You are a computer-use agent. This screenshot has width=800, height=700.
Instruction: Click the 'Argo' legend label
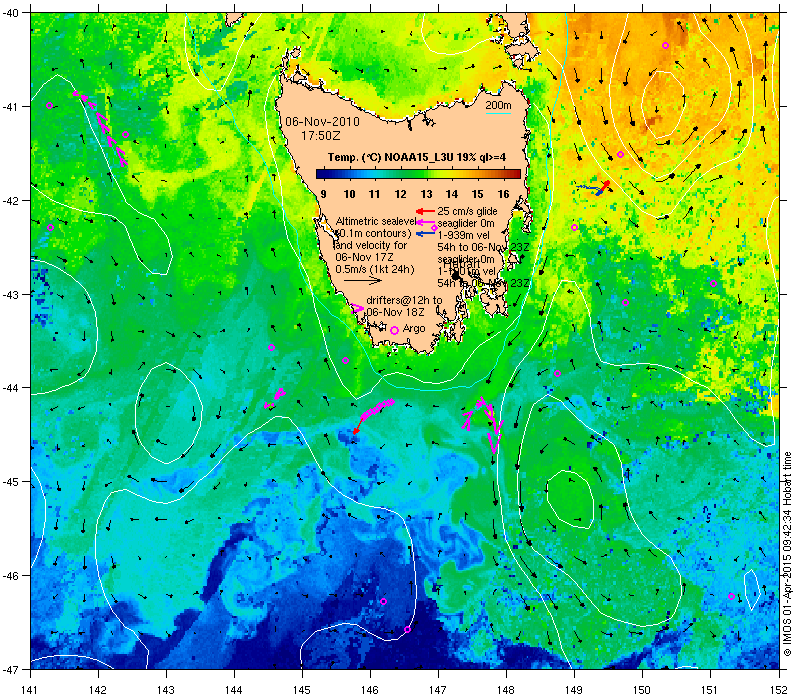point(414,329)
